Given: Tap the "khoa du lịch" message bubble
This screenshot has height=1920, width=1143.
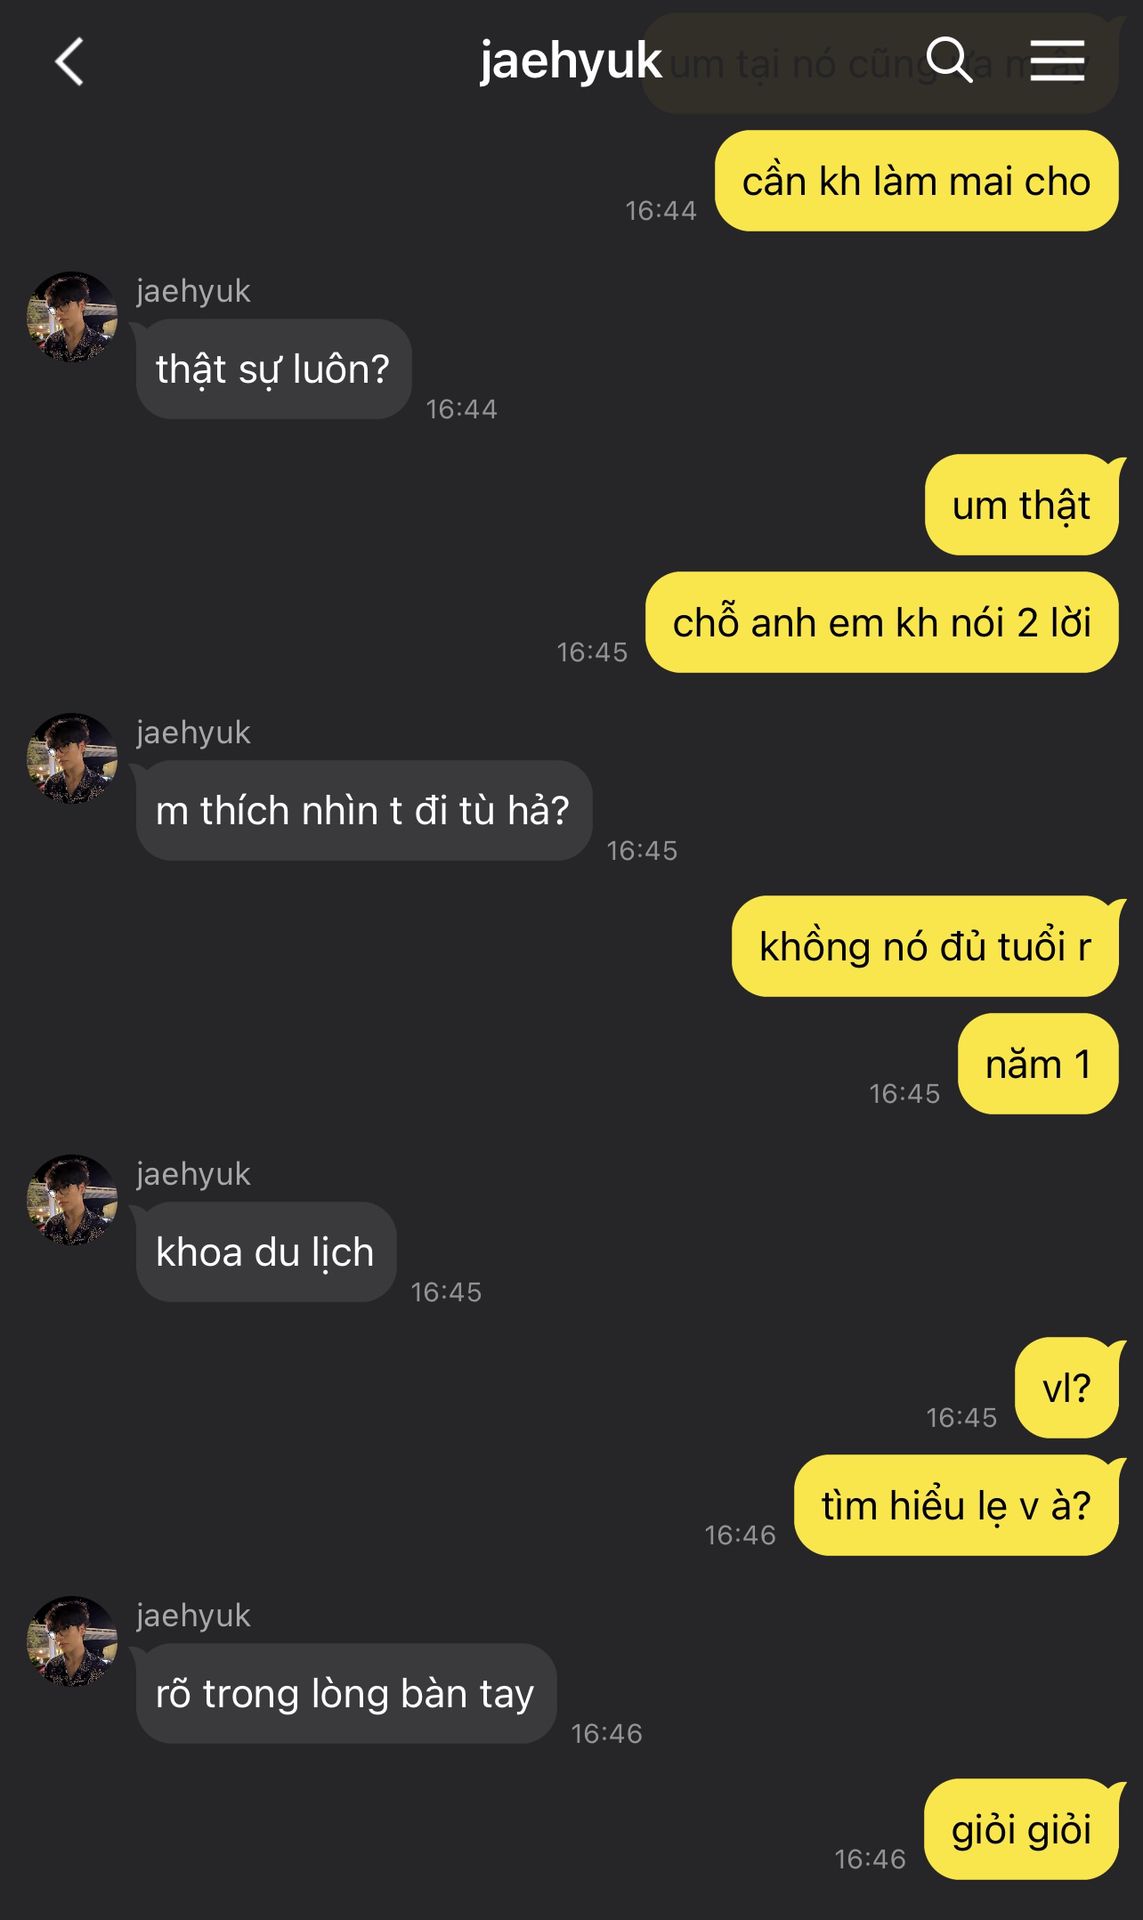Looking at the screenshot, I should [x=266, y=1252].
